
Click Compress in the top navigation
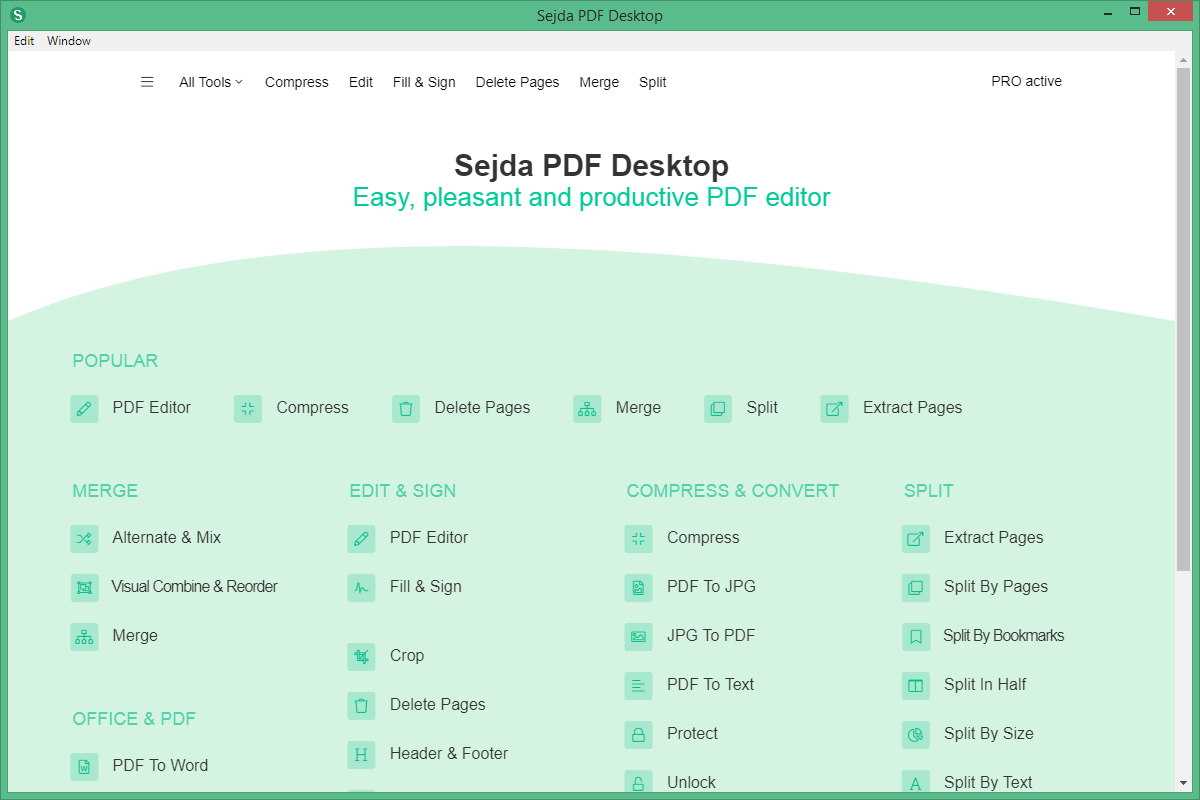tap(296, 82)
